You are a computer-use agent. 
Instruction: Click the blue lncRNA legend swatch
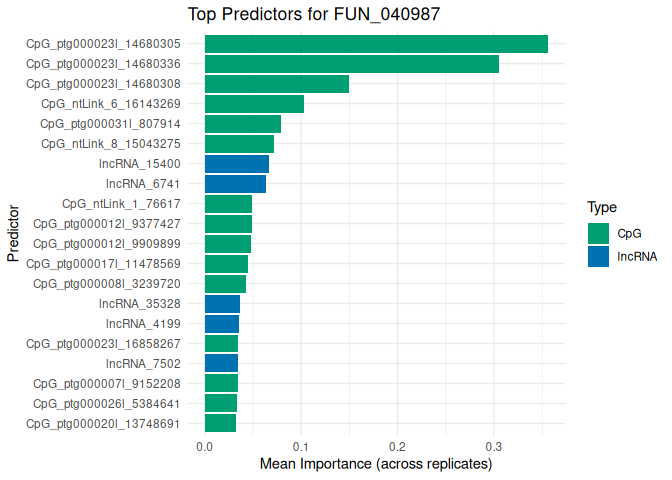599,256
